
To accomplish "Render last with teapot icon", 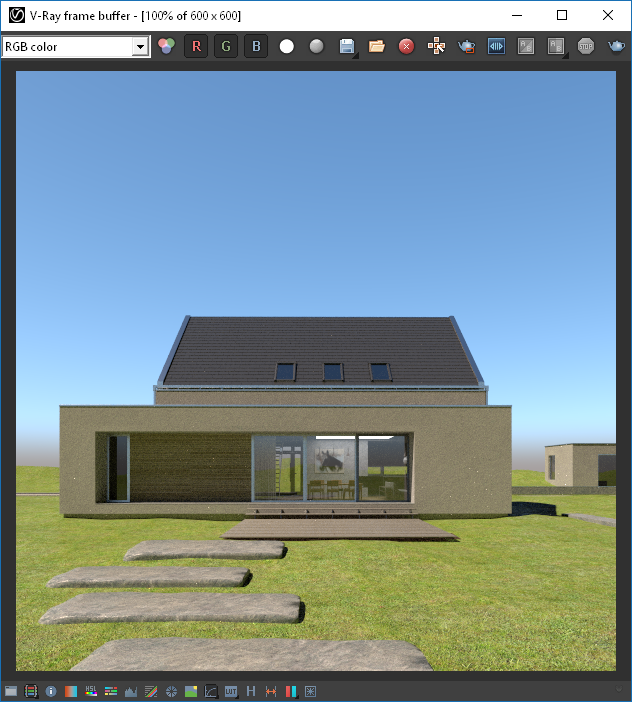I will [616, 47].
